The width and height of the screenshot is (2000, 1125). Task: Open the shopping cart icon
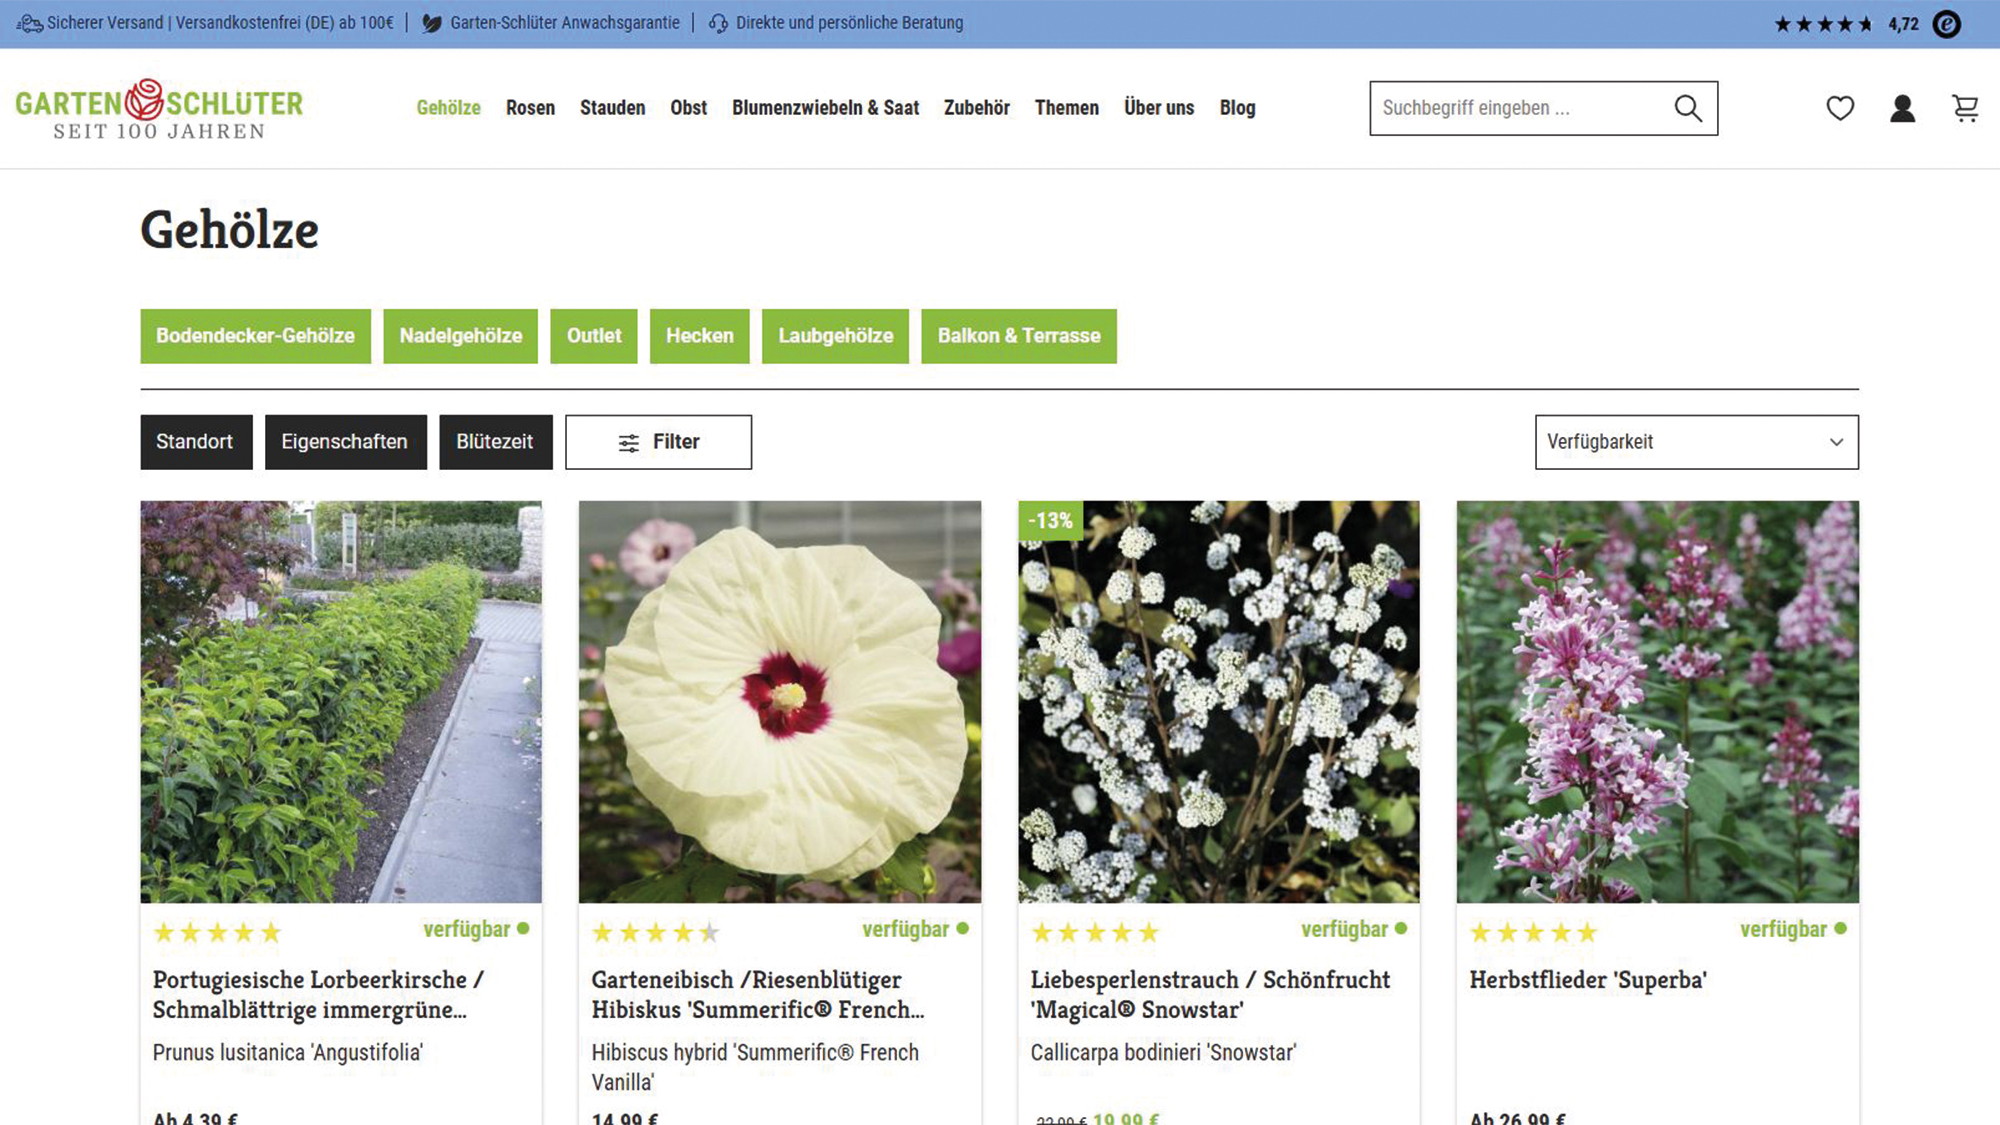tap(1965, 108)
